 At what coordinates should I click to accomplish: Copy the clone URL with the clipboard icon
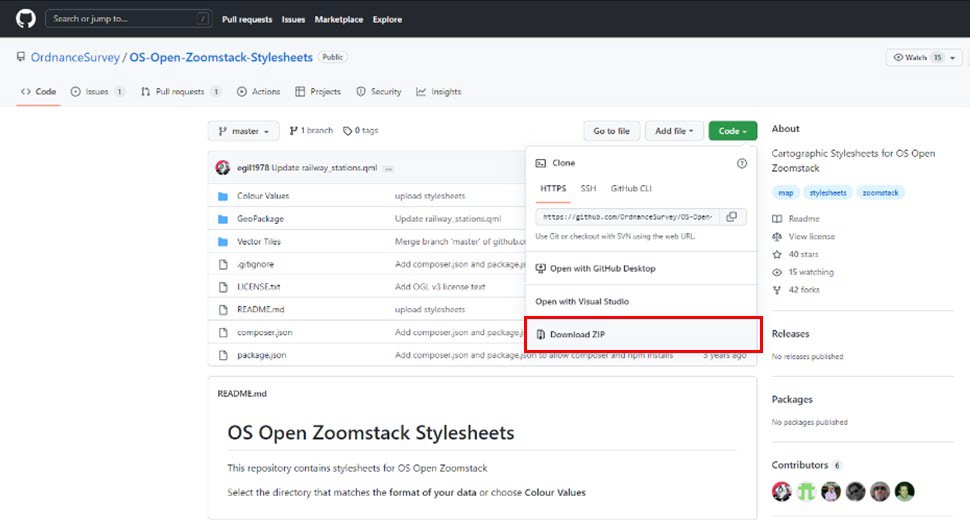(731, 217)
